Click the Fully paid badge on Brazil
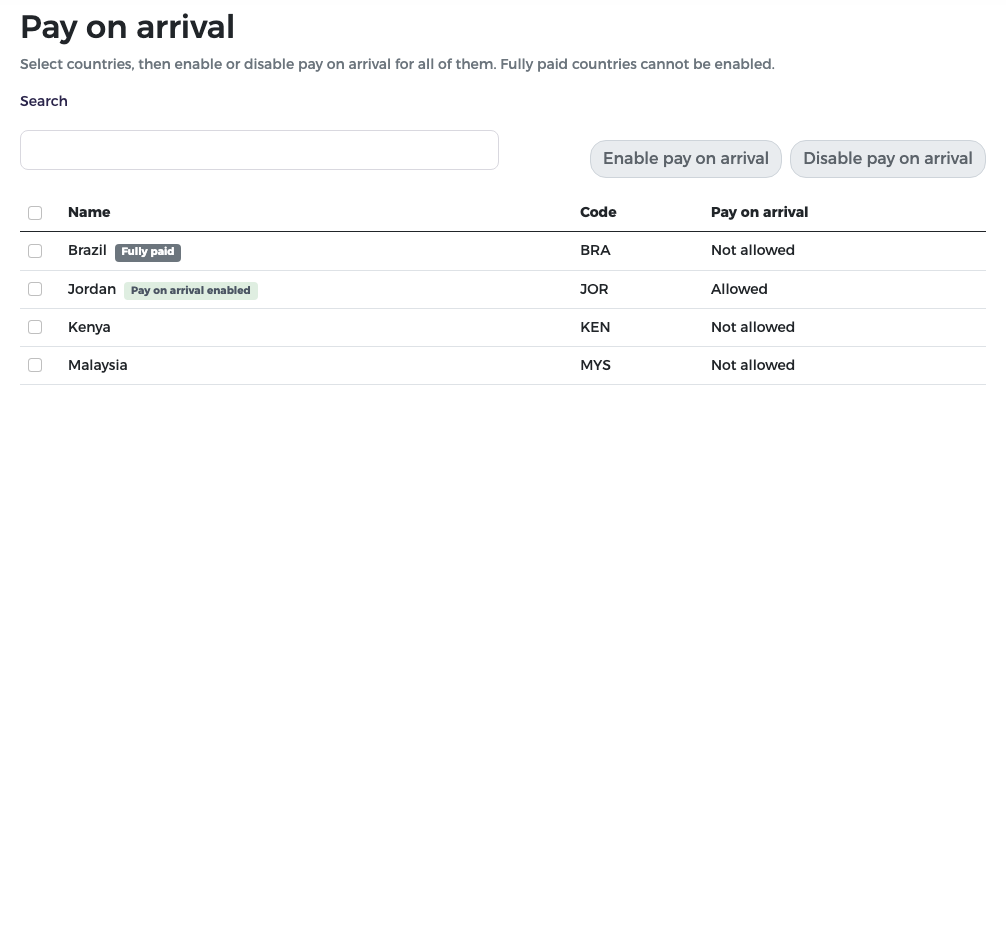 (148, 252)
